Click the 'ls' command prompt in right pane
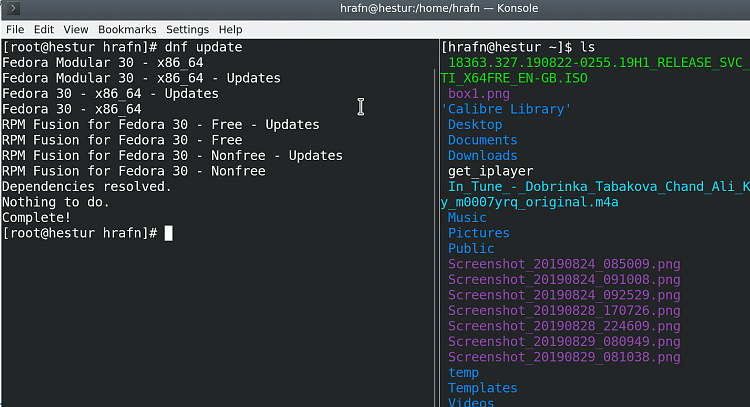Image resolution: width=750 pixels, height=407 pixels. (518, 47)
